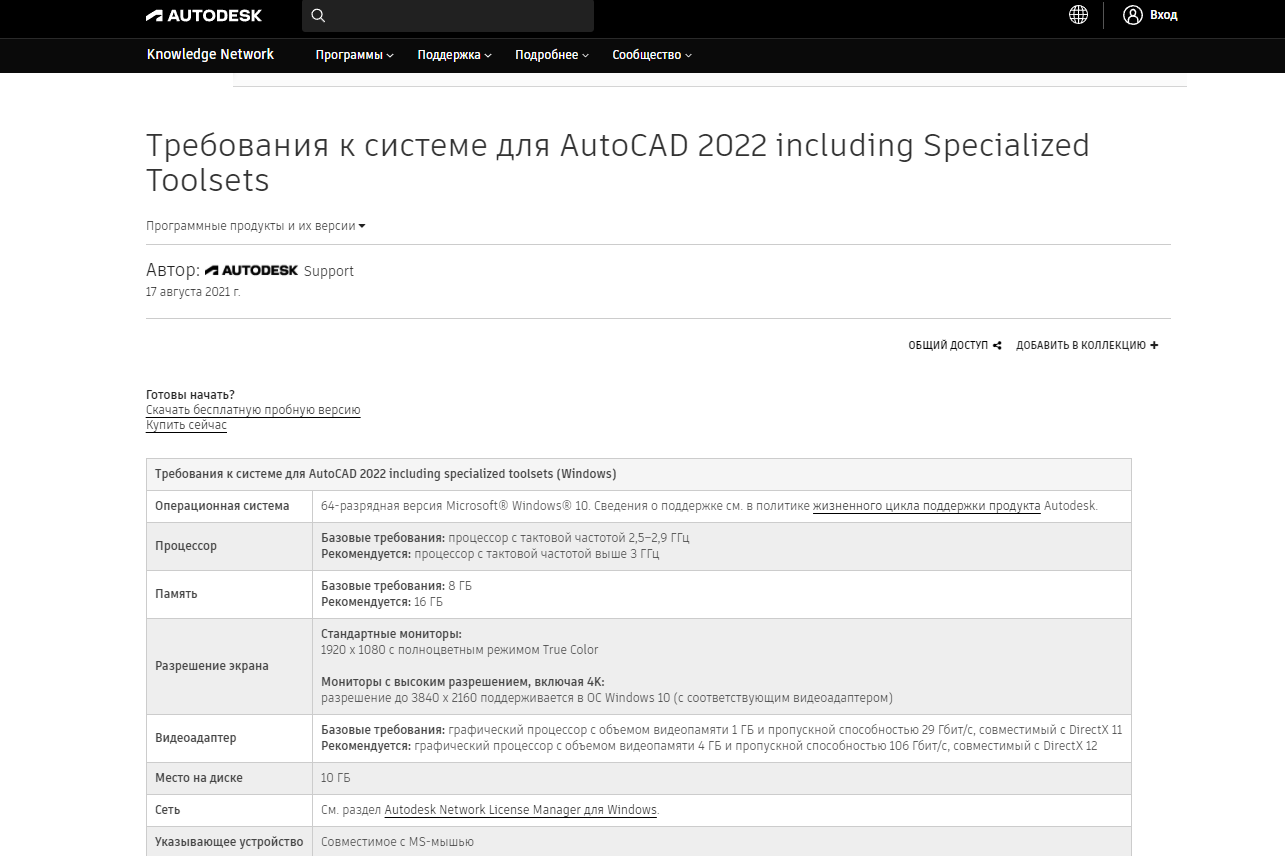Open Knowledge Network home link
This screenshot has width=1285, height=856.
point(210,54)
